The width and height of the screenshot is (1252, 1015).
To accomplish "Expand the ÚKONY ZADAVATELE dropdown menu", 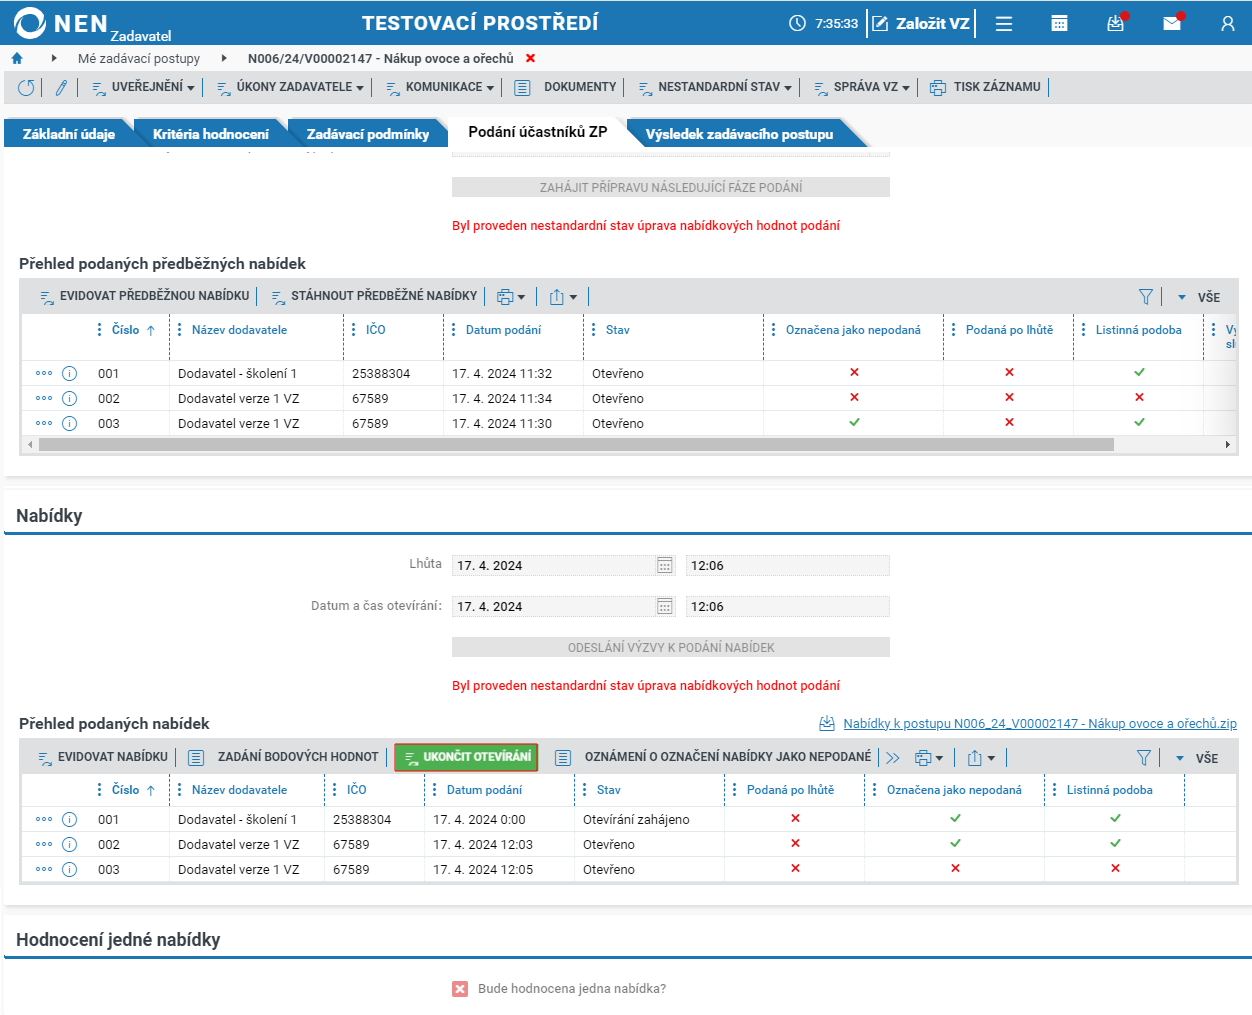I will tap(291, 88).
